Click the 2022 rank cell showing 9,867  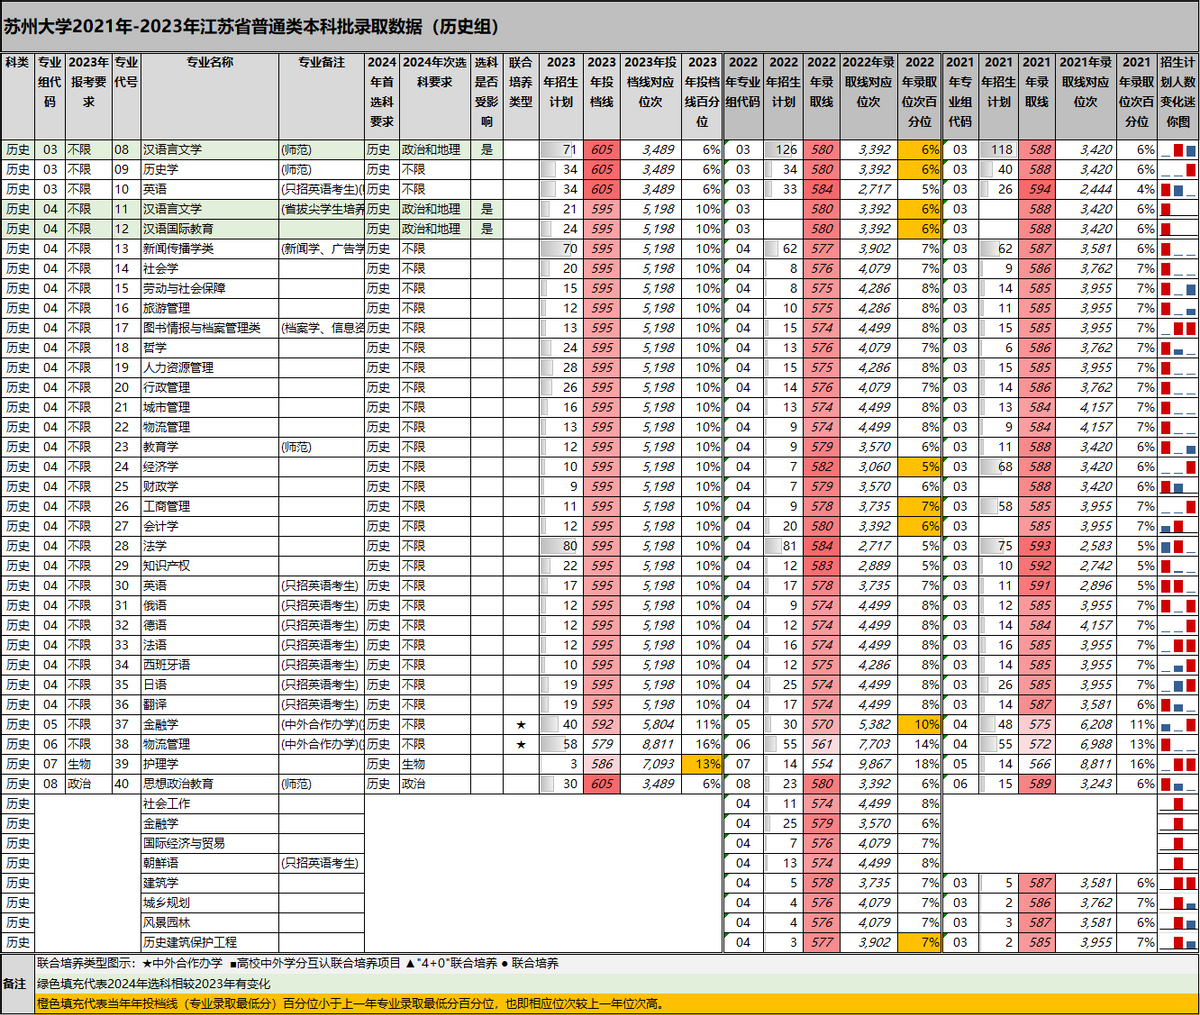(868, 764)
